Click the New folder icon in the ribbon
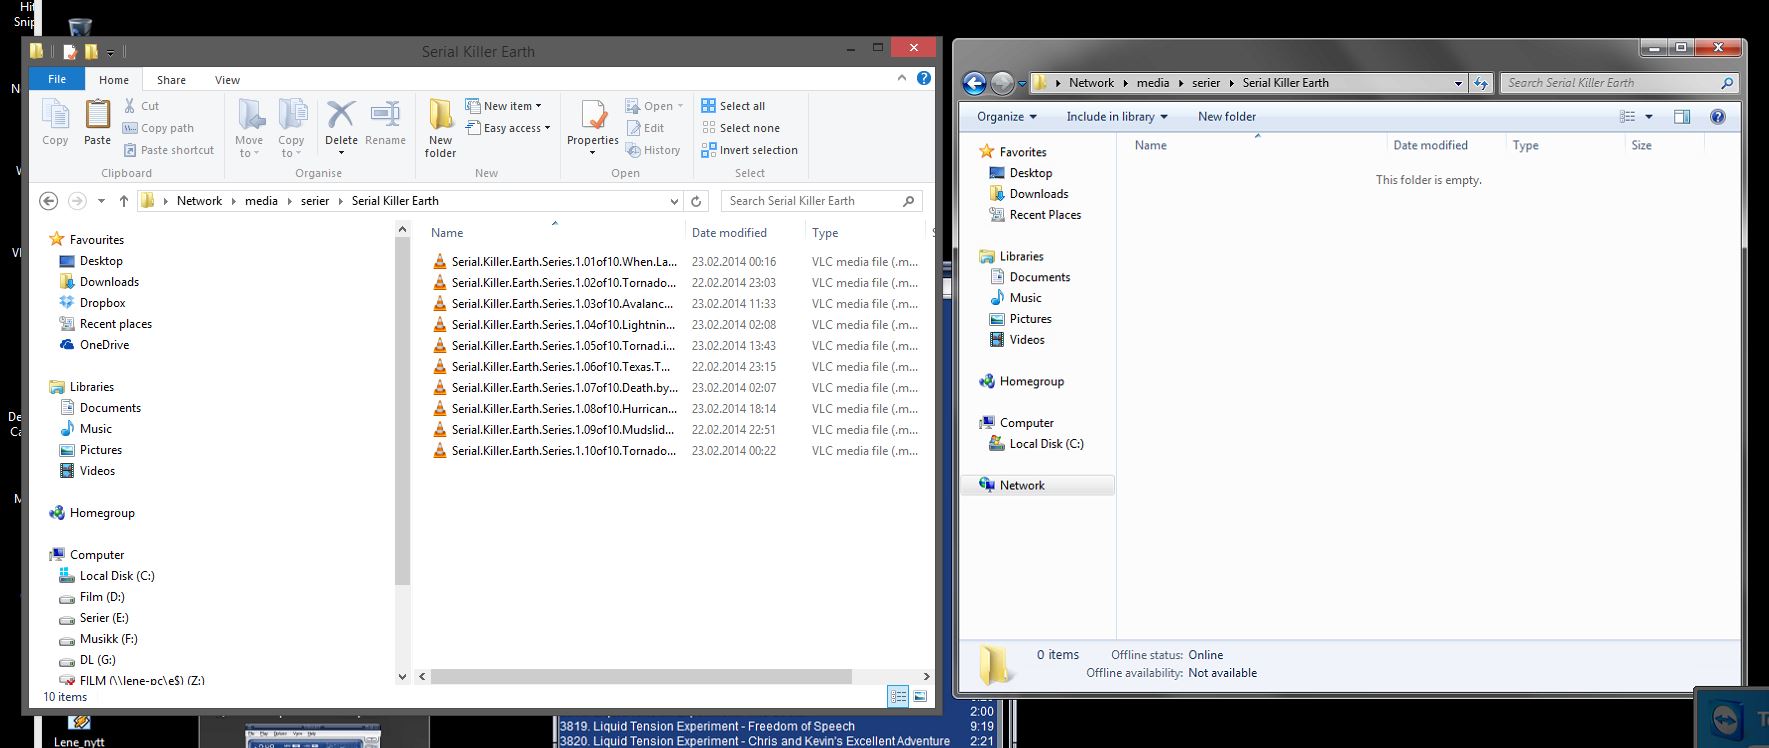 point(440,115)
